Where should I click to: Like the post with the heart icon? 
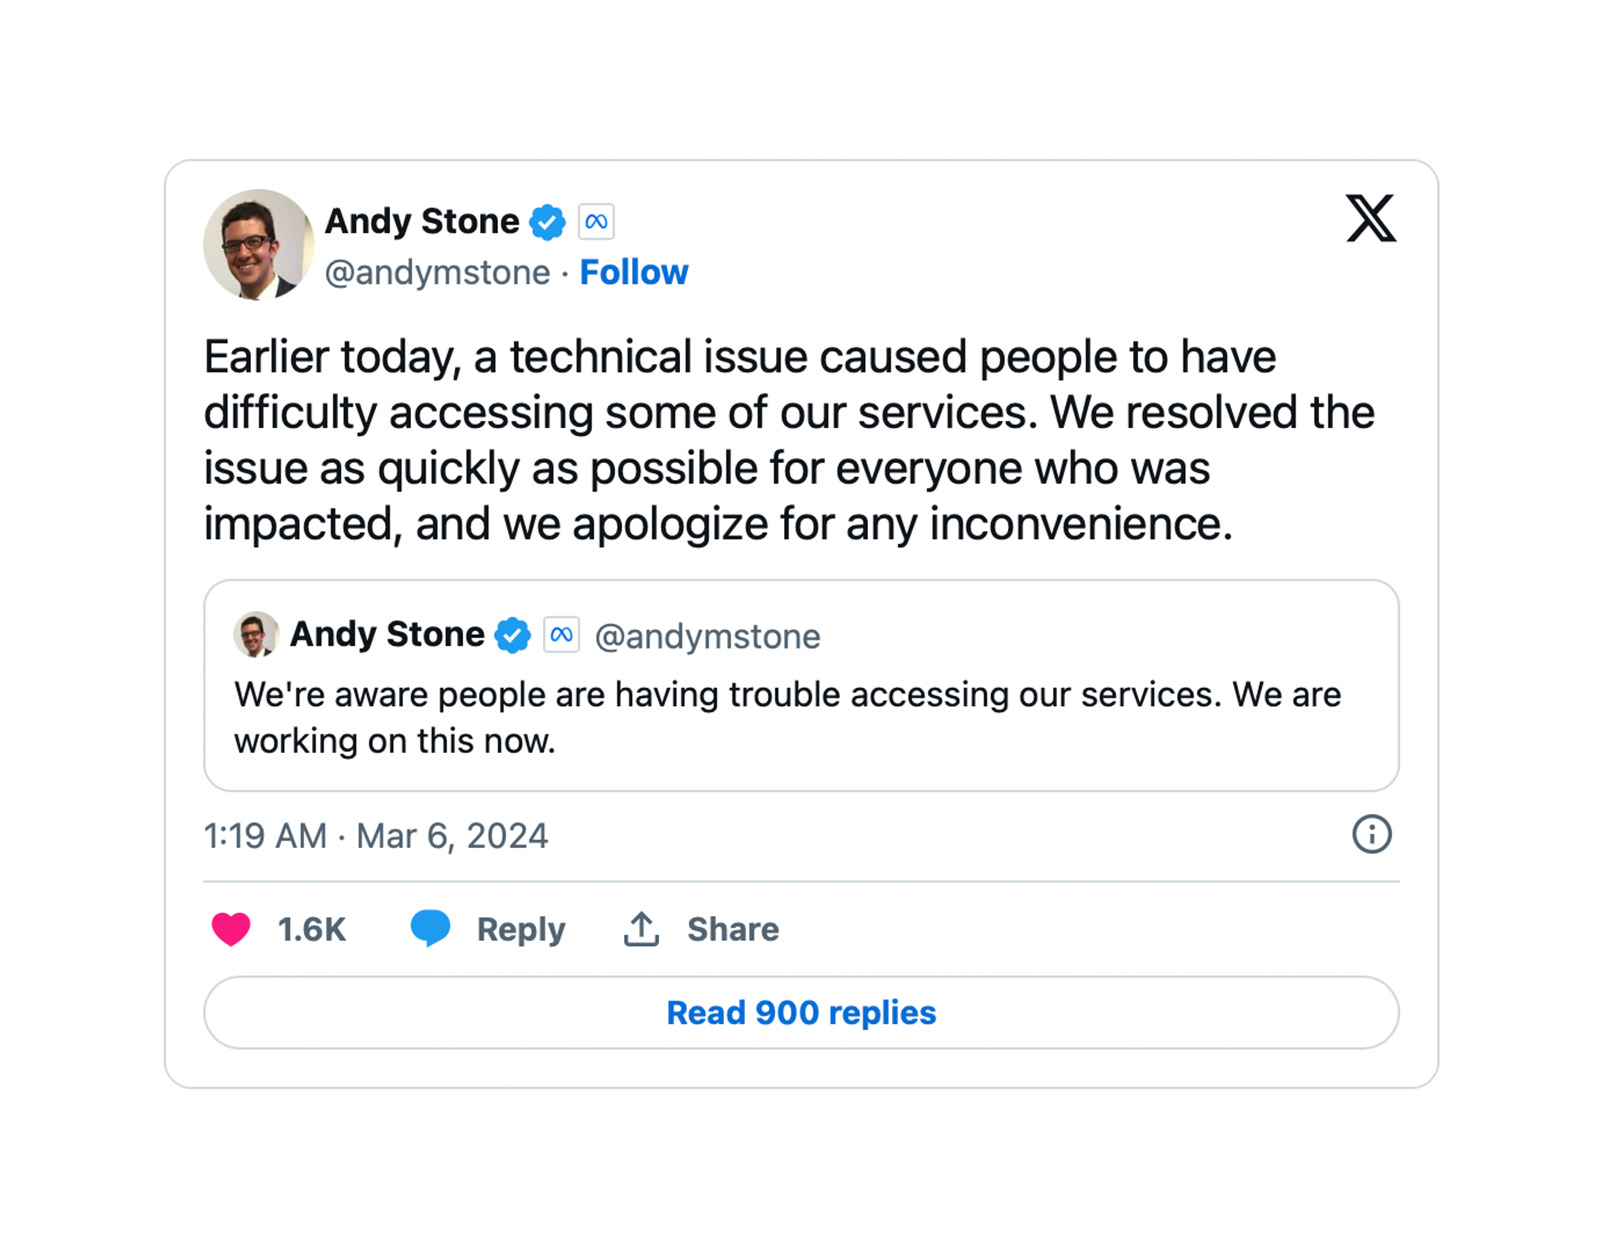pyautogui.click(x=231, y=929)
